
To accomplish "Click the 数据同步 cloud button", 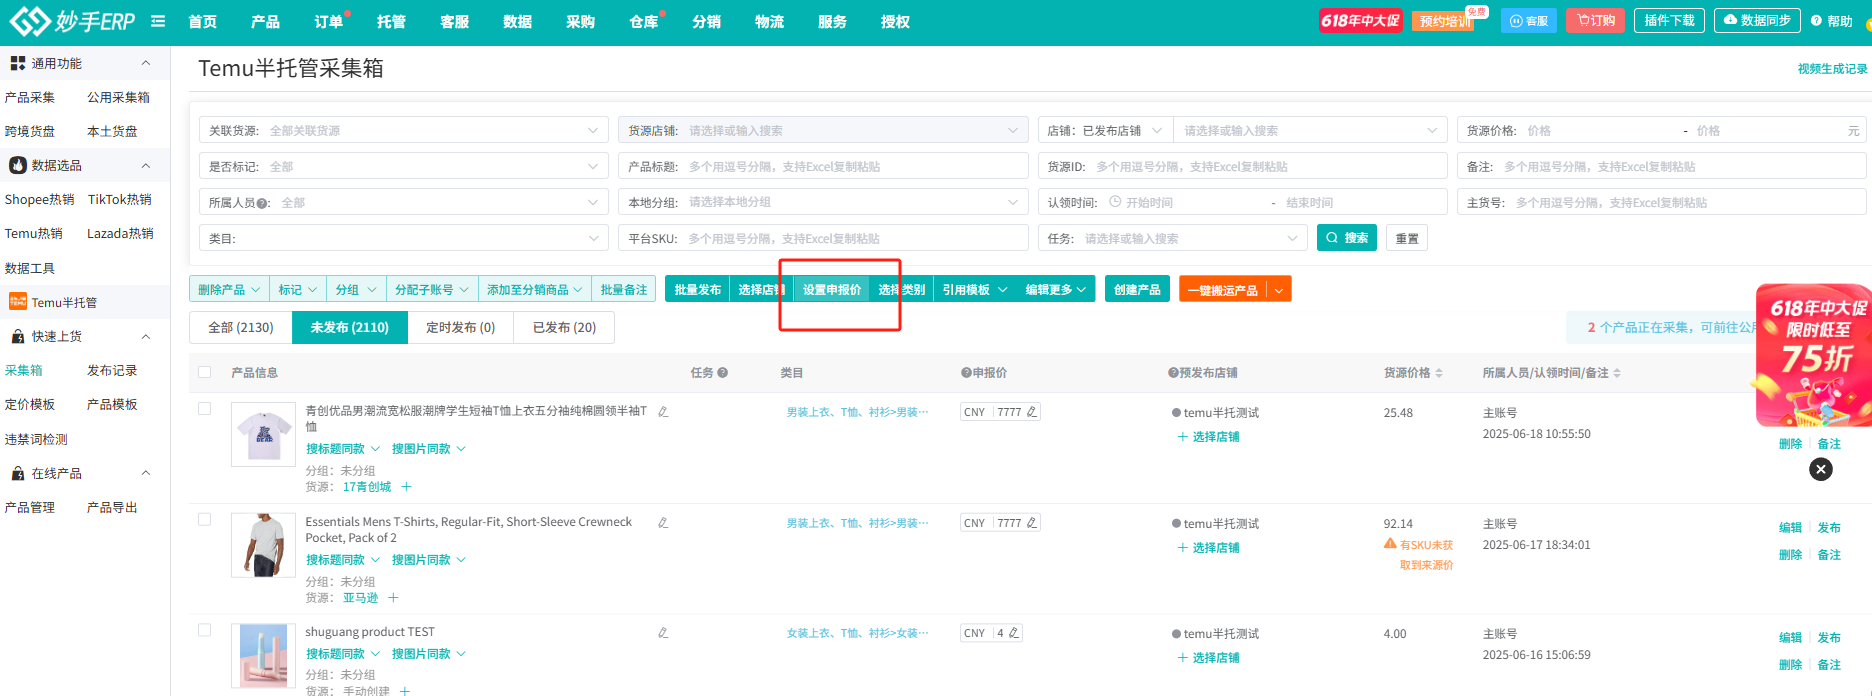I will 1757,21.
